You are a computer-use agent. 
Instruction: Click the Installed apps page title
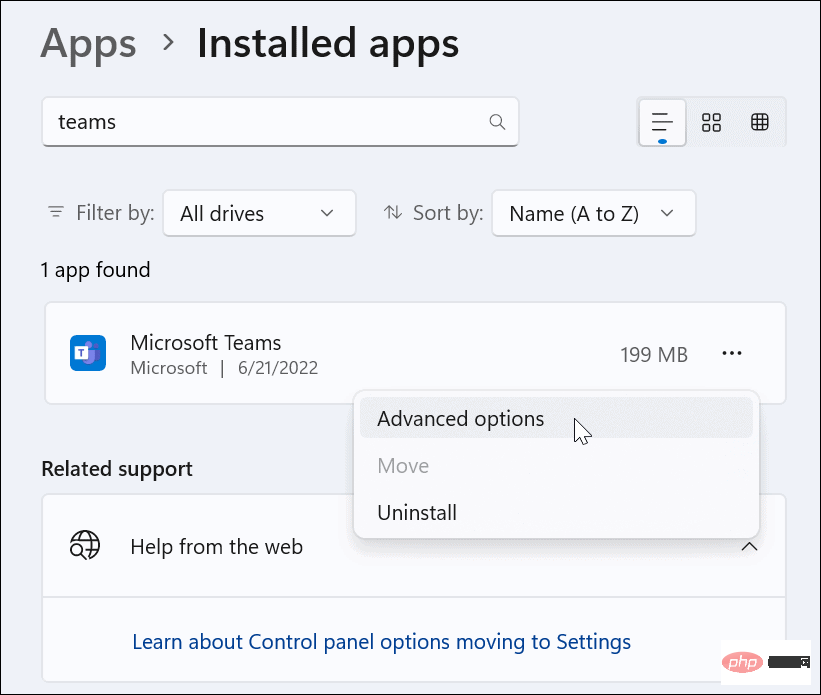[328, 44]
